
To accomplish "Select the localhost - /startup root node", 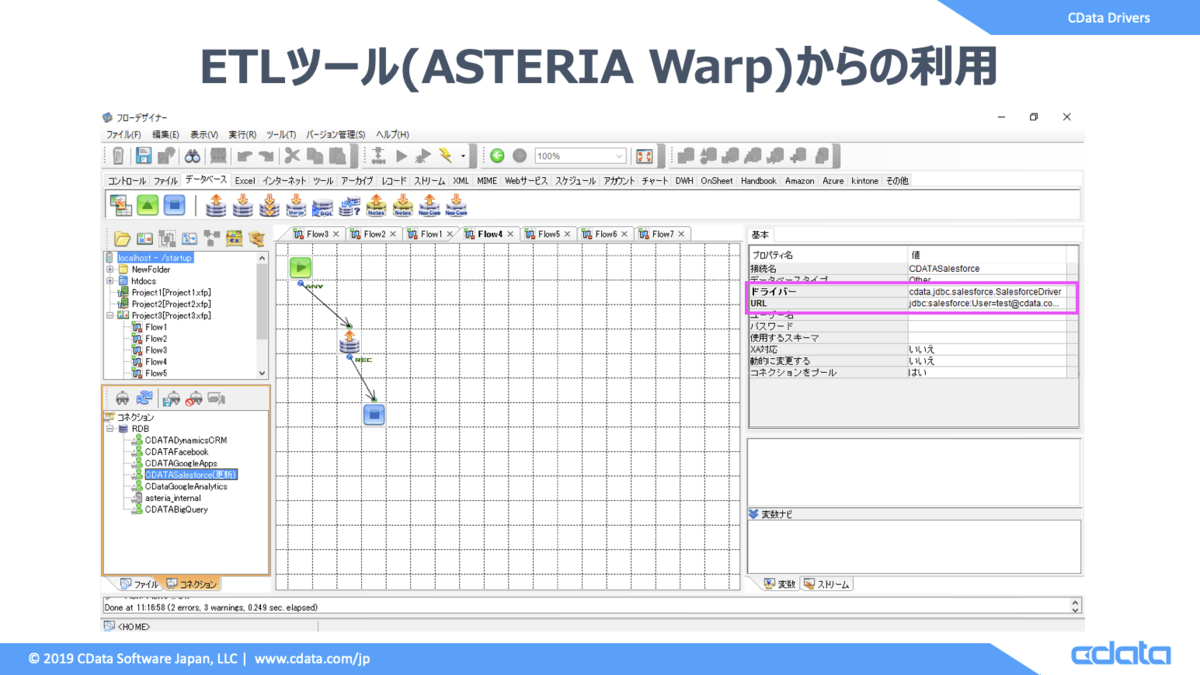I will [x=154, y=258].
